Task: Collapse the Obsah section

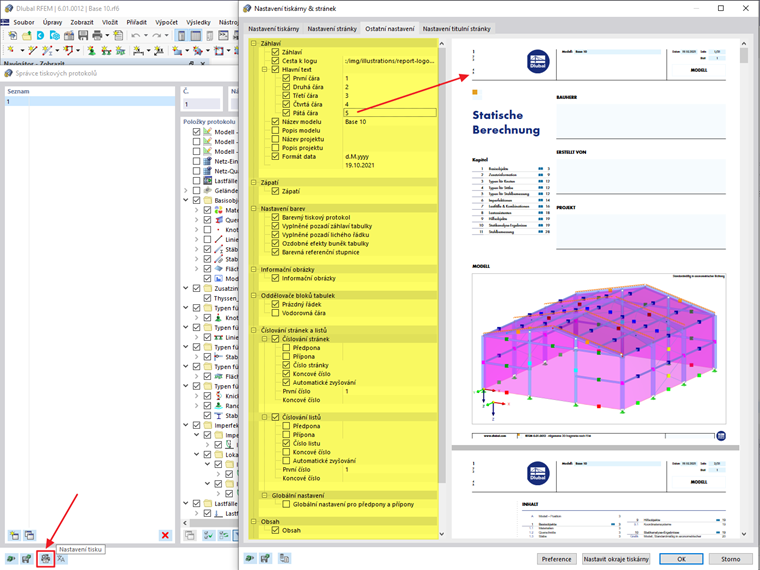Action: tap(253, 522)
